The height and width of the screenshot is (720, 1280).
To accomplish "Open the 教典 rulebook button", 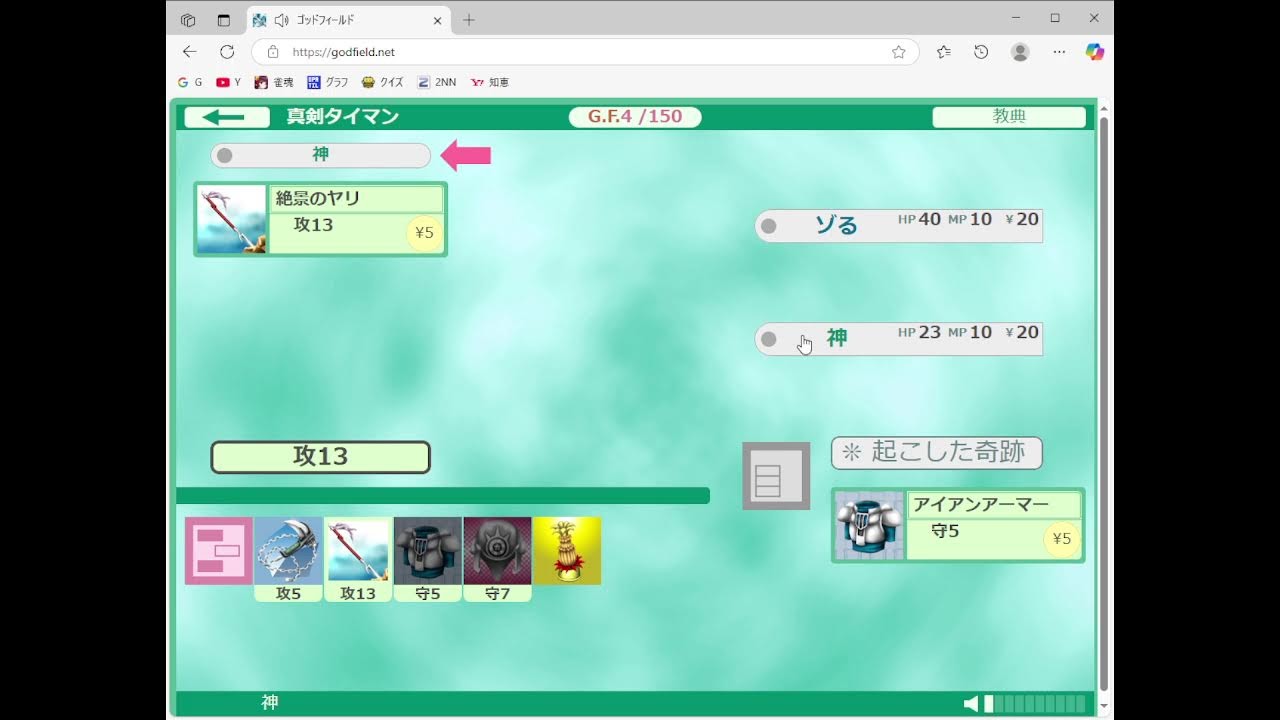I will coord(1008,117).
